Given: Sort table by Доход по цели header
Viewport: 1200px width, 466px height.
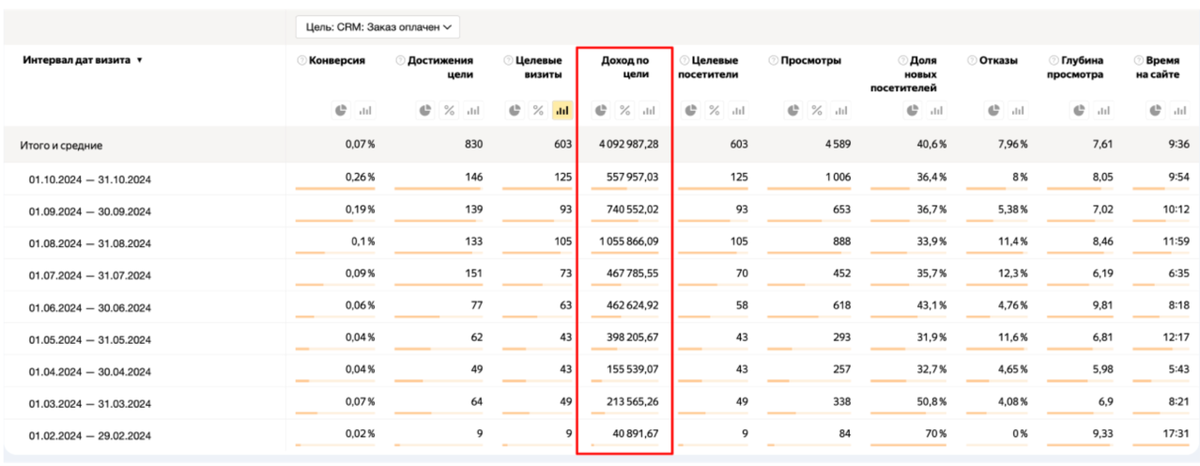Looking at the screenshot, I should (x=625, y=67).
